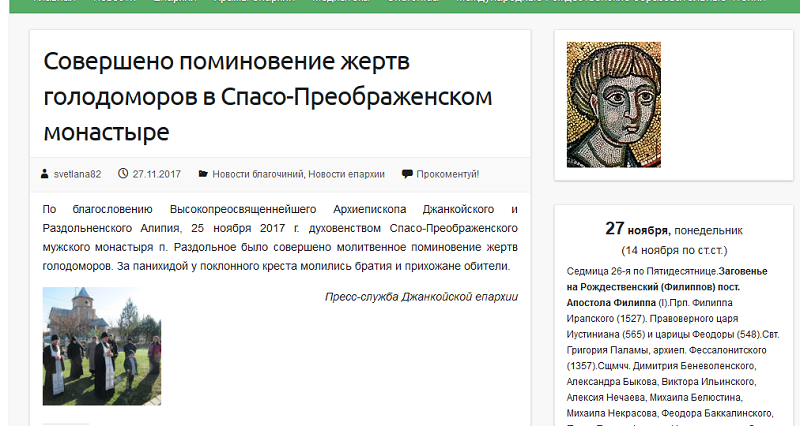Open the 27.11.2017 date link
The height and width of the screenshot is (426, 800).
click(x=157, y=174)
